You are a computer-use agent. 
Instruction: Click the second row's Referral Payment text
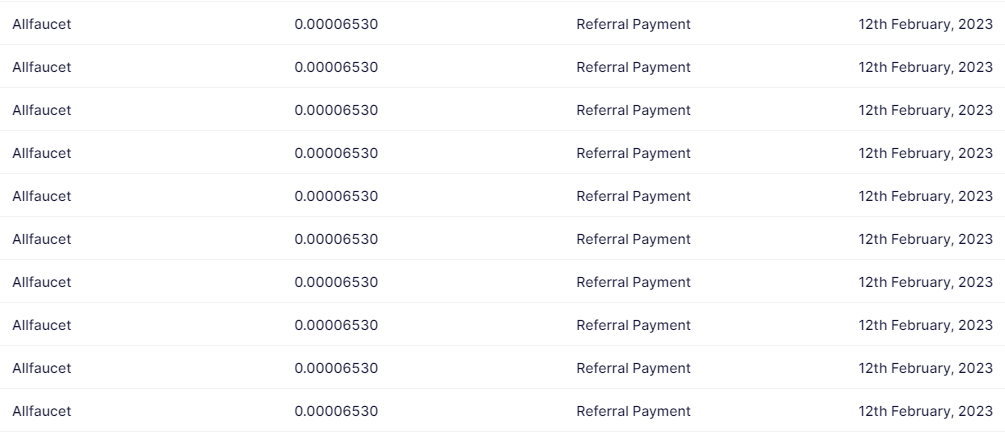[633, 67]
